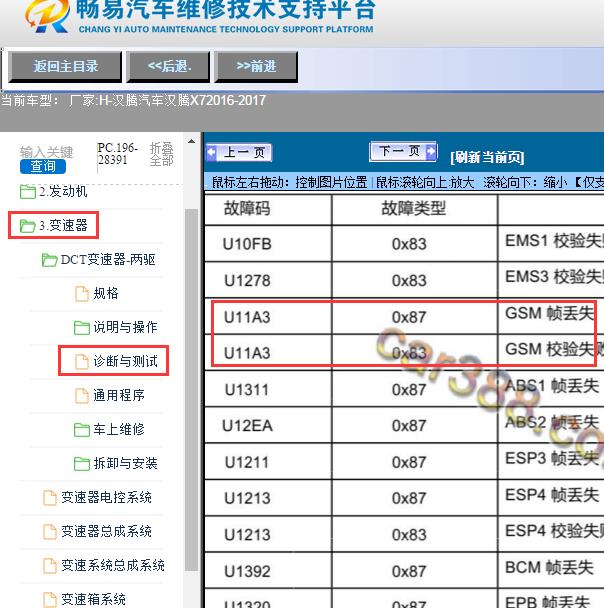The image size is (604, 608).
Task: Click the ESP3 帧丢失 description cell
Action: pos(551,462)
